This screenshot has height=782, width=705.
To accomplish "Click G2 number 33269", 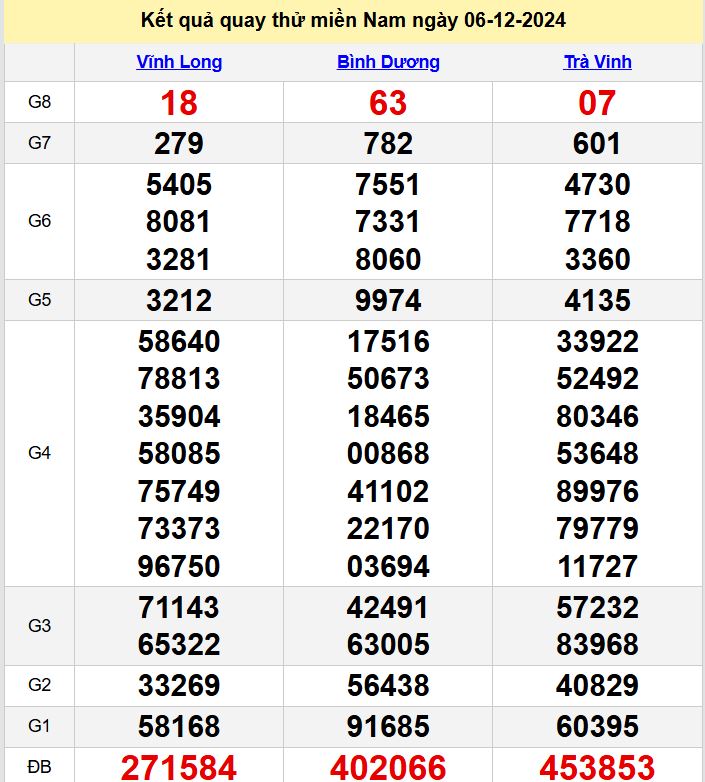I will 179,685.
